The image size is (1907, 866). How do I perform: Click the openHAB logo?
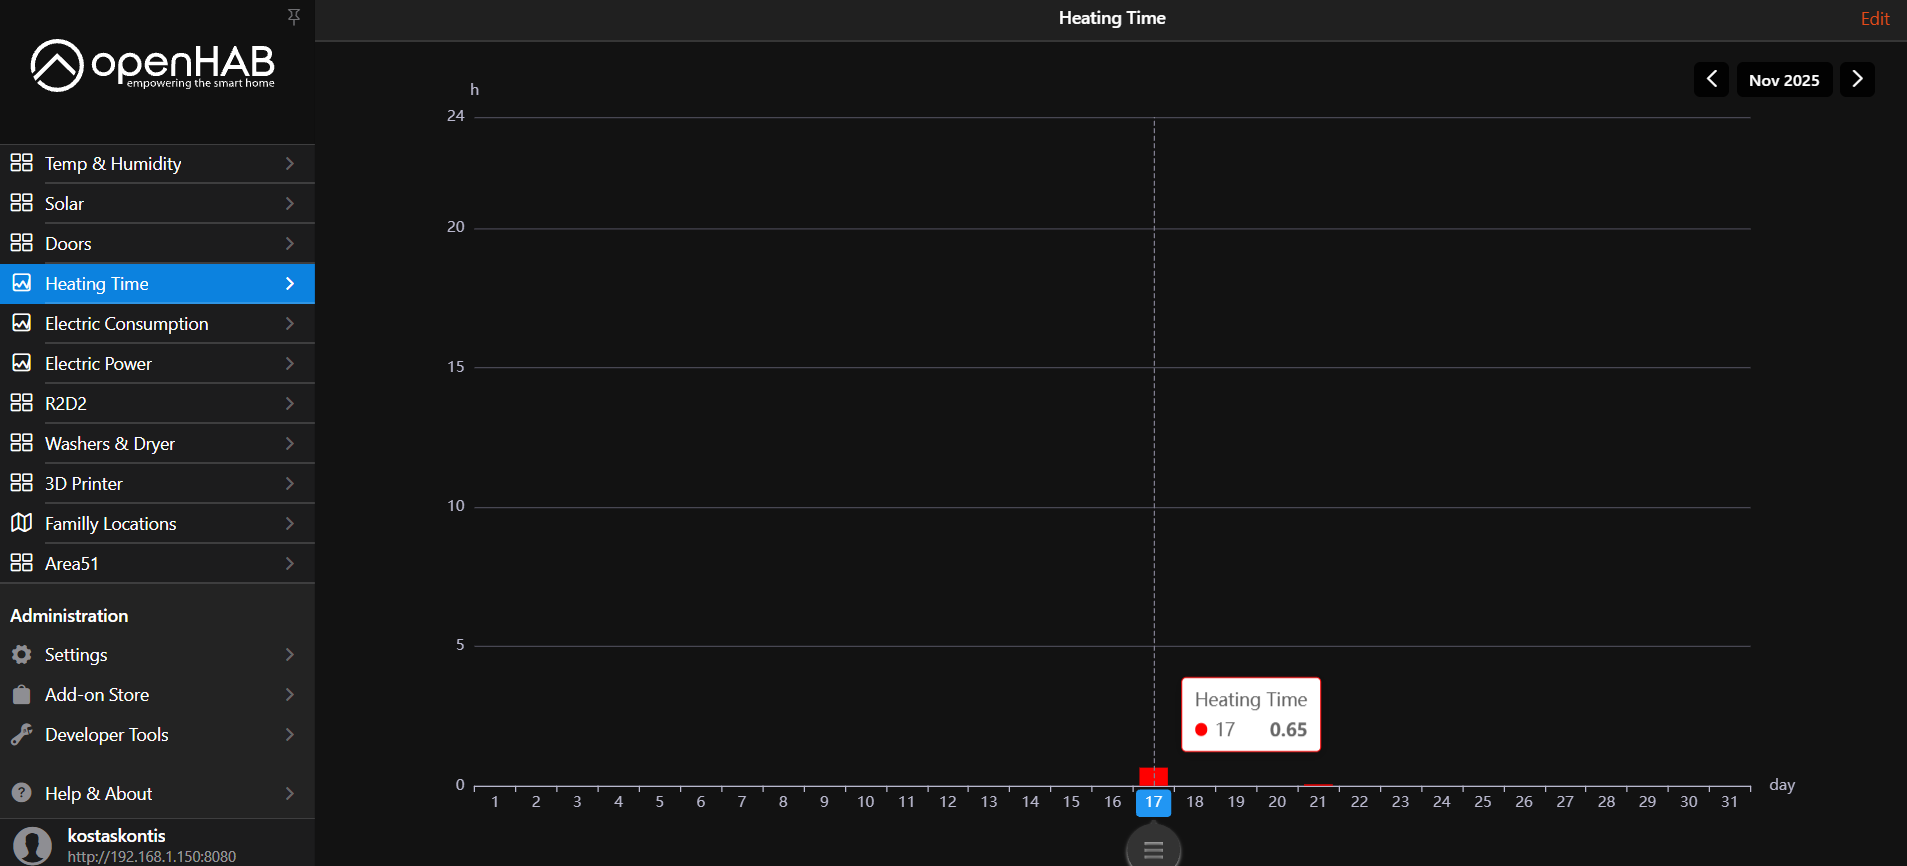click(x=152, y=66)
